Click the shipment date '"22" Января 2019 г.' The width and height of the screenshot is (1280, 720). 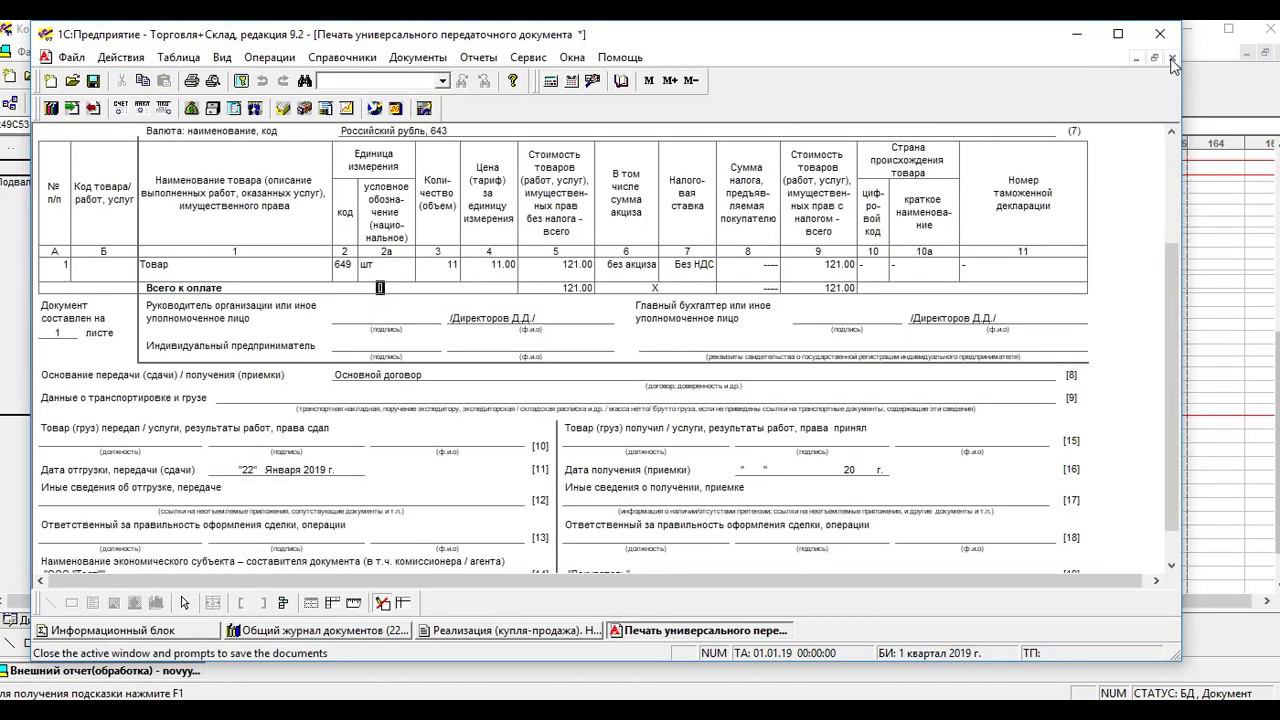coord(286,470)
